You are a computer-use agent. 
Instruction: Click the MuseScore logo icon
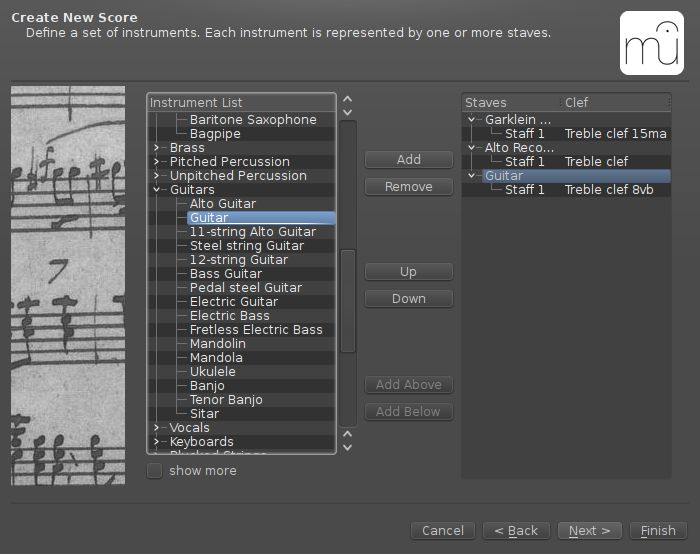point(651,43)
